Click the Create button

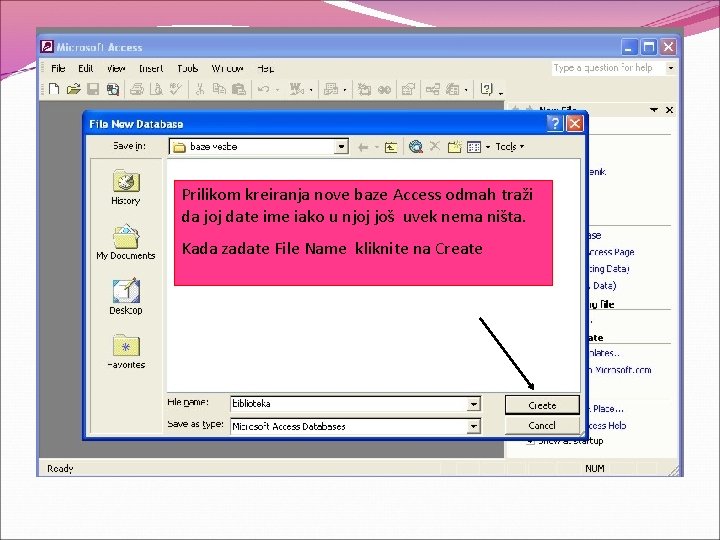click(542, 405)
